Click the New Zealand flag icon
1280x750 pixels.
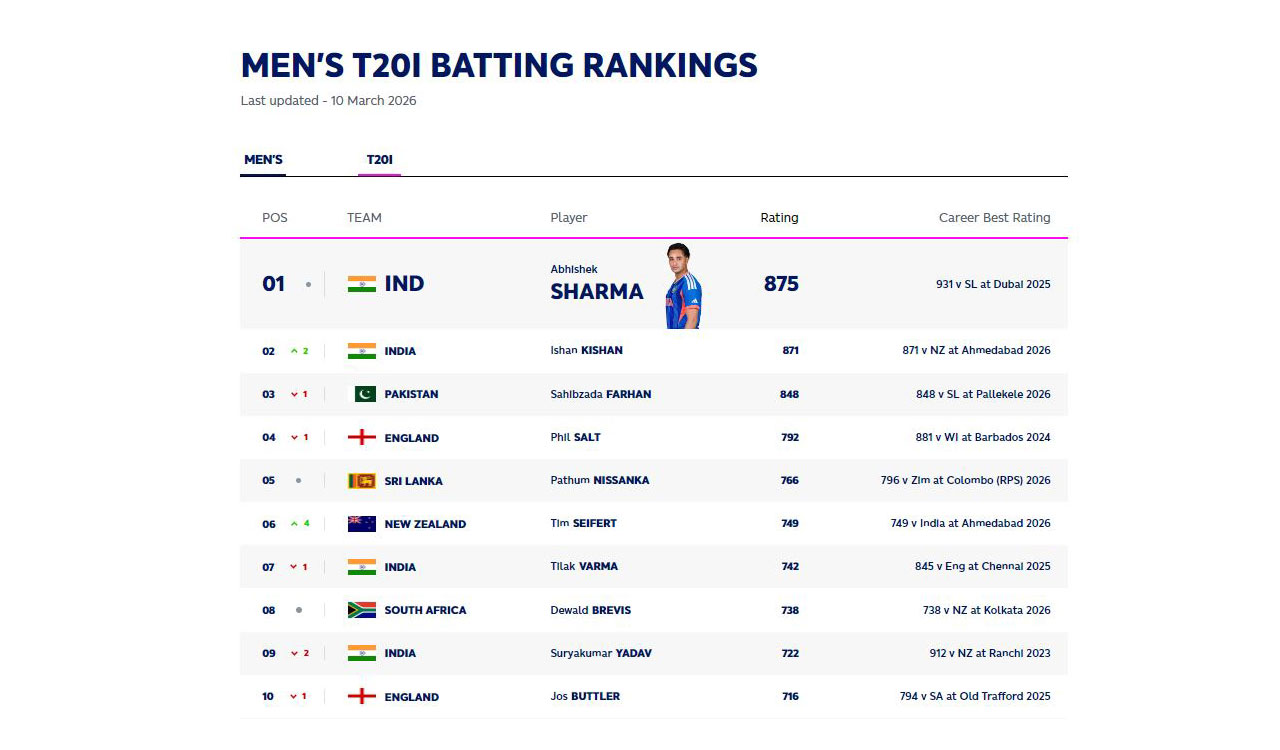coord(361,524)
